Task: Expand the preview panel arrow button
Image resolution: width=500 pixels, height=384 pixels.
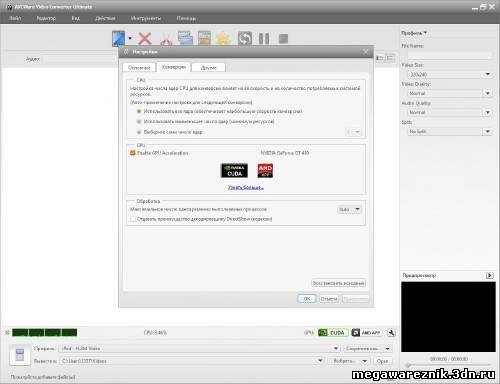Action: click(x=489, y=275)
